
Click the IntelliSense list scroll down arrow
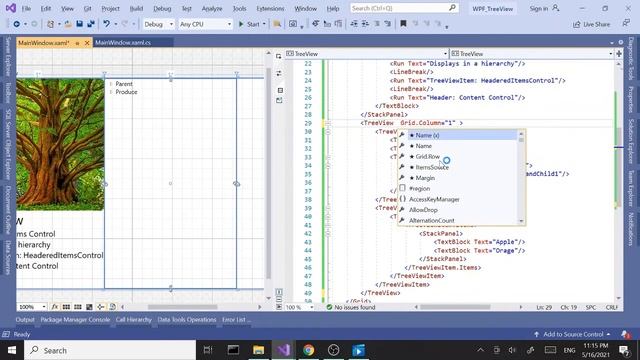(521, 221)
